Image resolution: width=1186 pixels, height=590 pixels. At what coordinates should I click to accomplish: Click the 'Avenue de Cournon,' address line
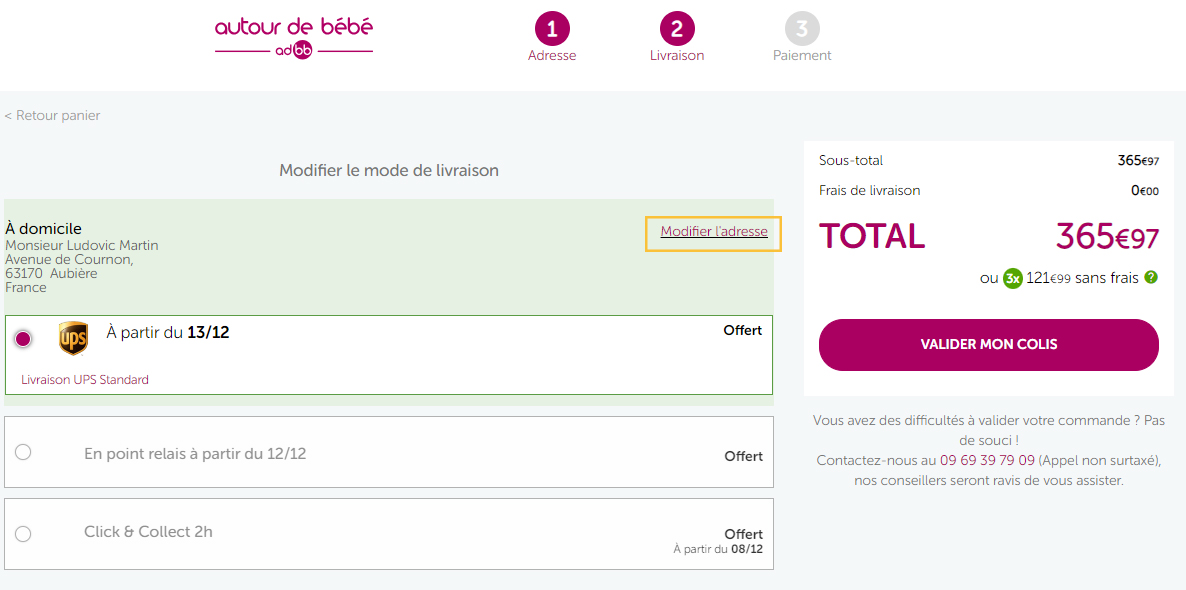coord(70,259)
